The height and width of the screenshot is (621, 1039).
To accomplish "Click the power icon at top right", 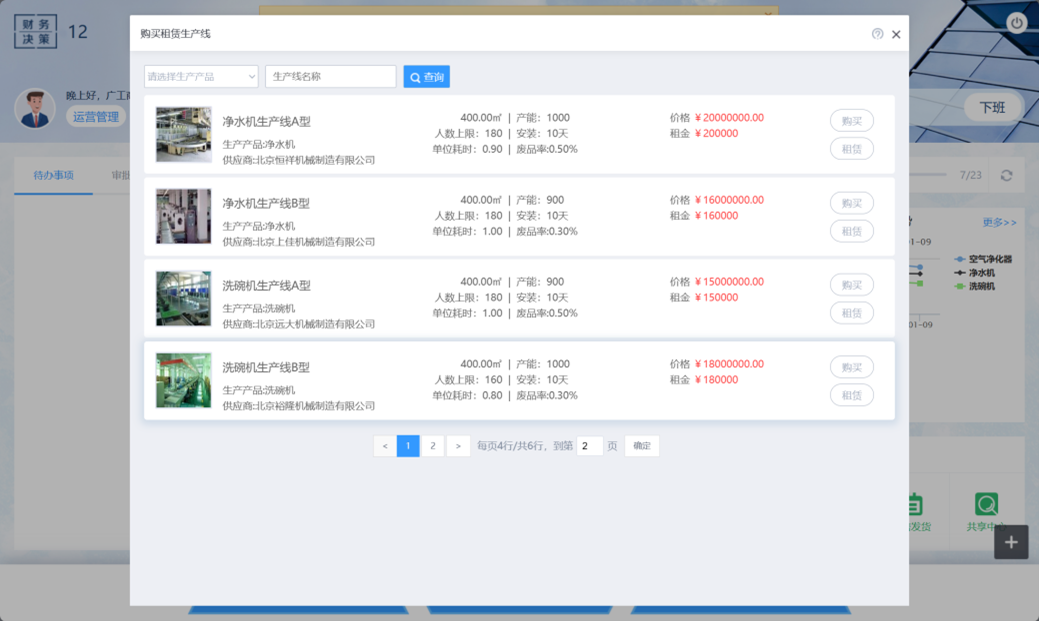I will click(1016, 23).
